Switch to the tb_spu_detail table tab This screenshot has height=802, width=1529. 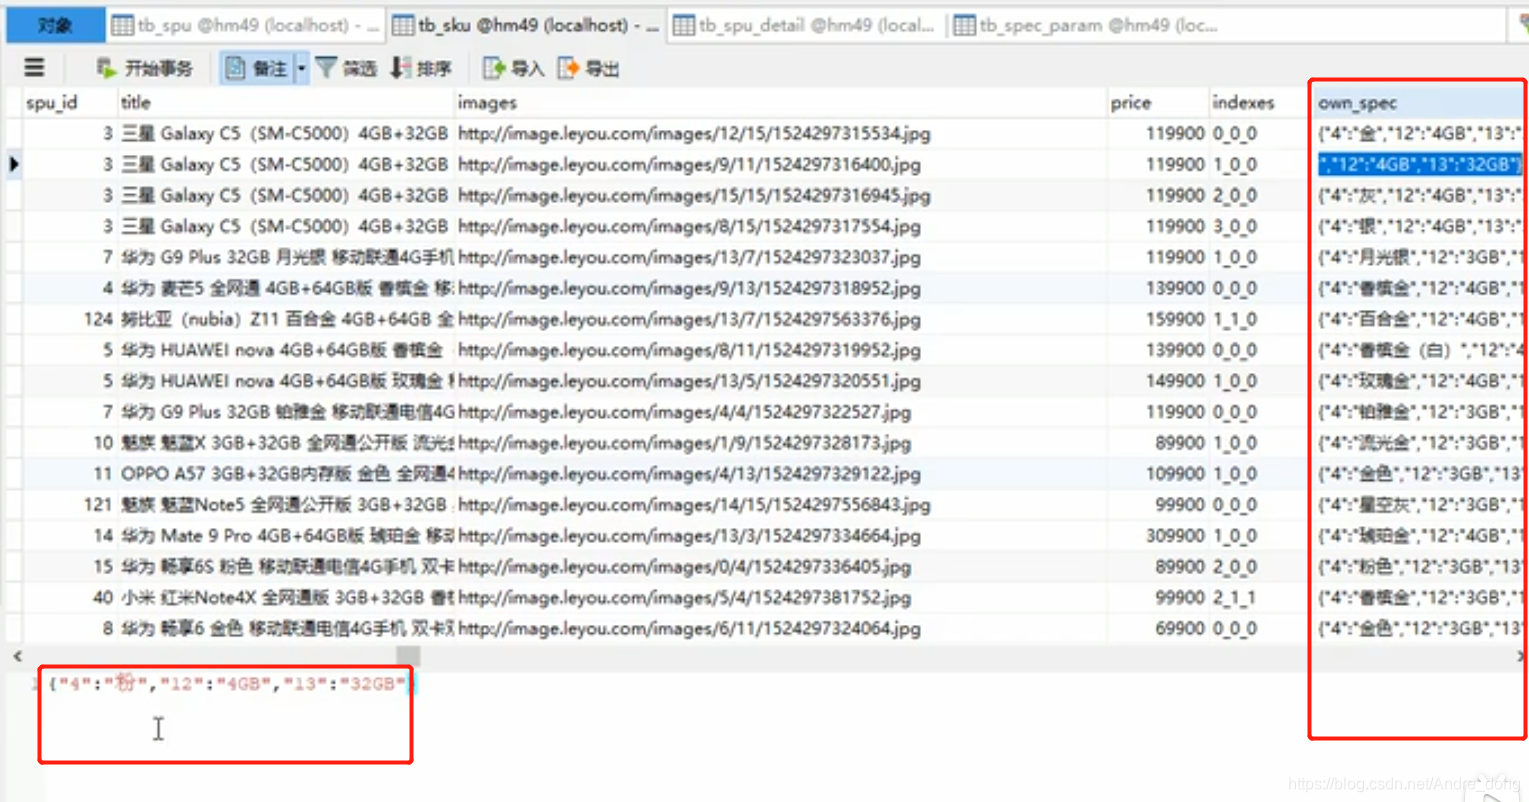coord(806,25)
